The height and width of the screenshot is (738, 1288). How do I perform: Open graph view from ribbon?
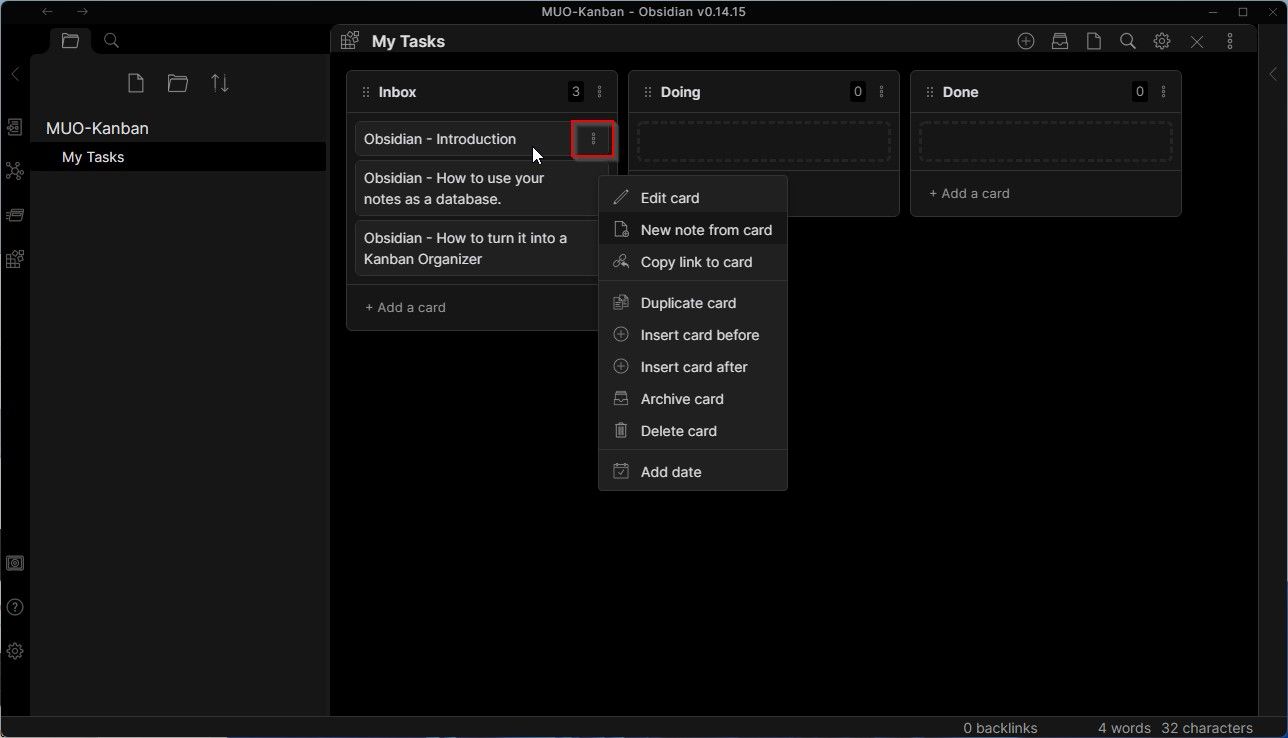(x=15, y=171)
